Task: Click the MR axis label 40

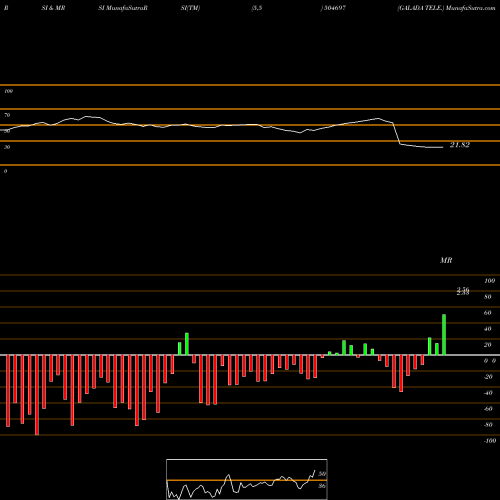Action: pos(488,329)
